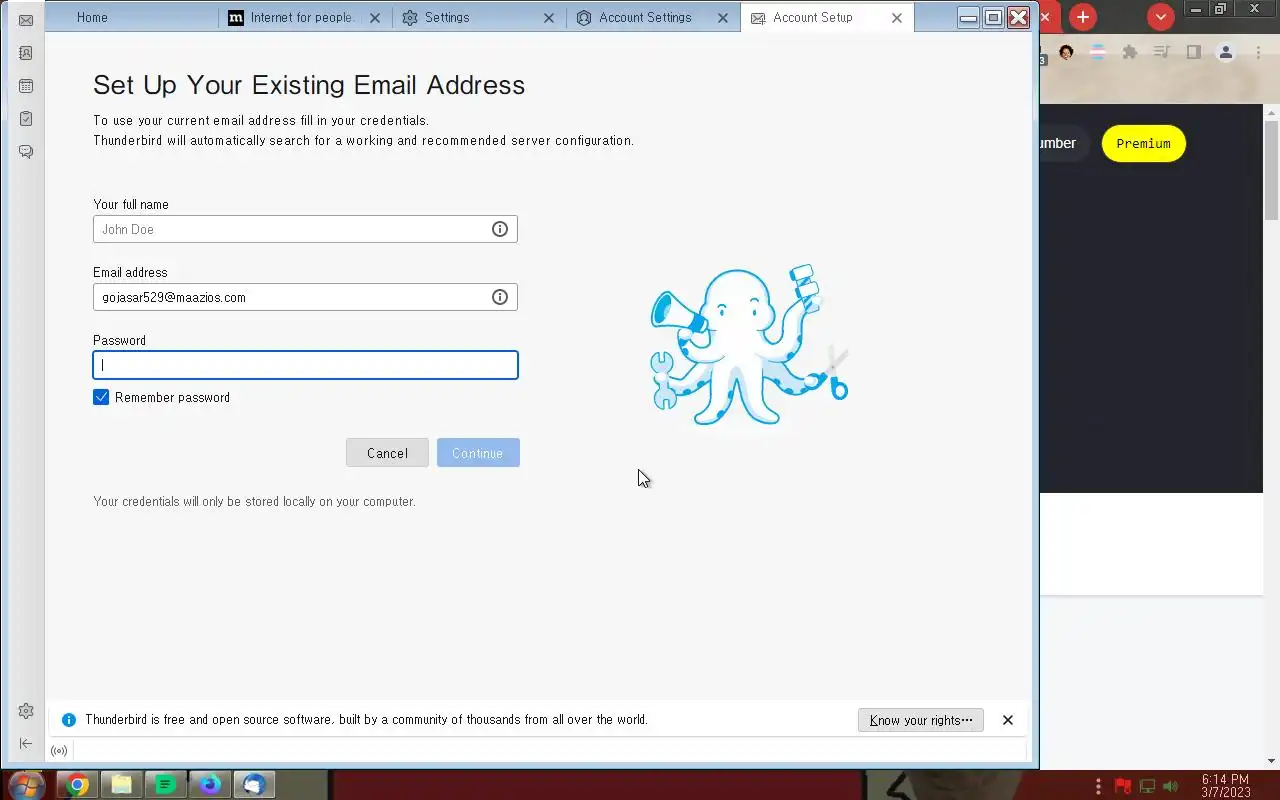Image resolution: width=1280 pixels, height=800 pixels.
Task: Open Thunderbird from the taskbar
Action: [x=254, y=785]
